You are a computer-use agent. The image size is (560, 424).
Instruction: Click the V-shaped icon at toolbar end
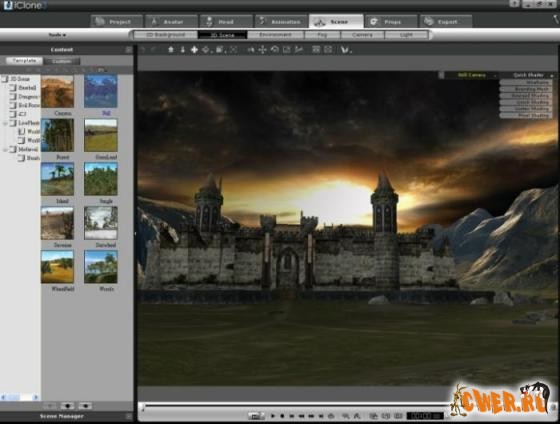(345, 50)
